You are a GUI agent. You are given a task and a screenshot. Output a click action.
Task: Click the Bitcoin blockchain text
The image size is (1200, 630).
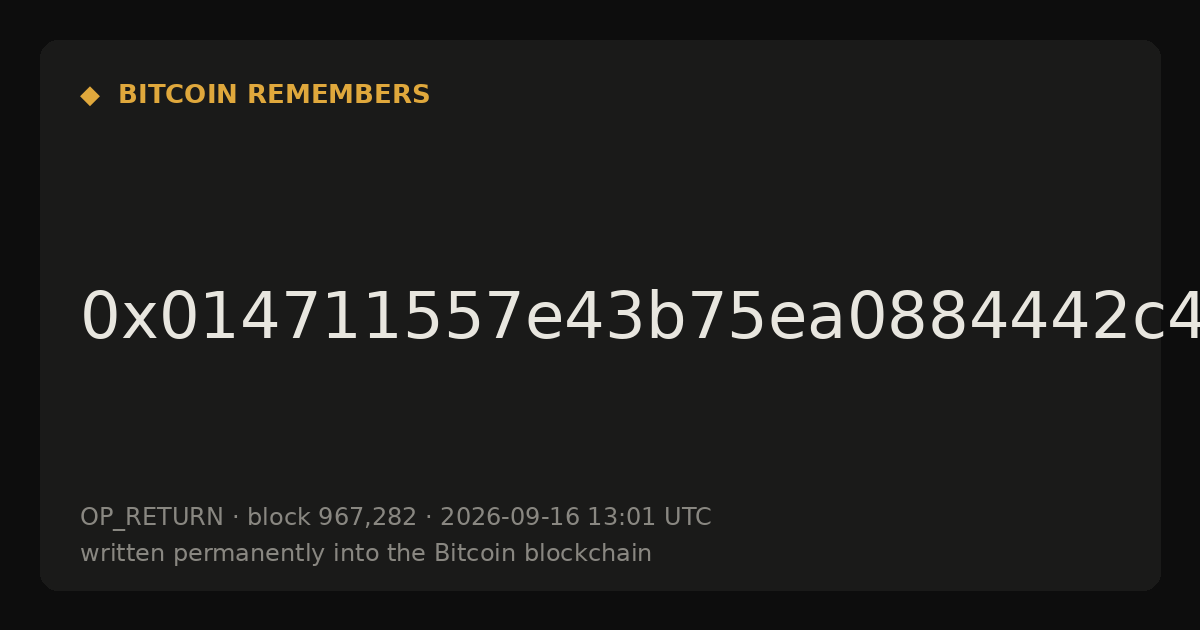543,553
